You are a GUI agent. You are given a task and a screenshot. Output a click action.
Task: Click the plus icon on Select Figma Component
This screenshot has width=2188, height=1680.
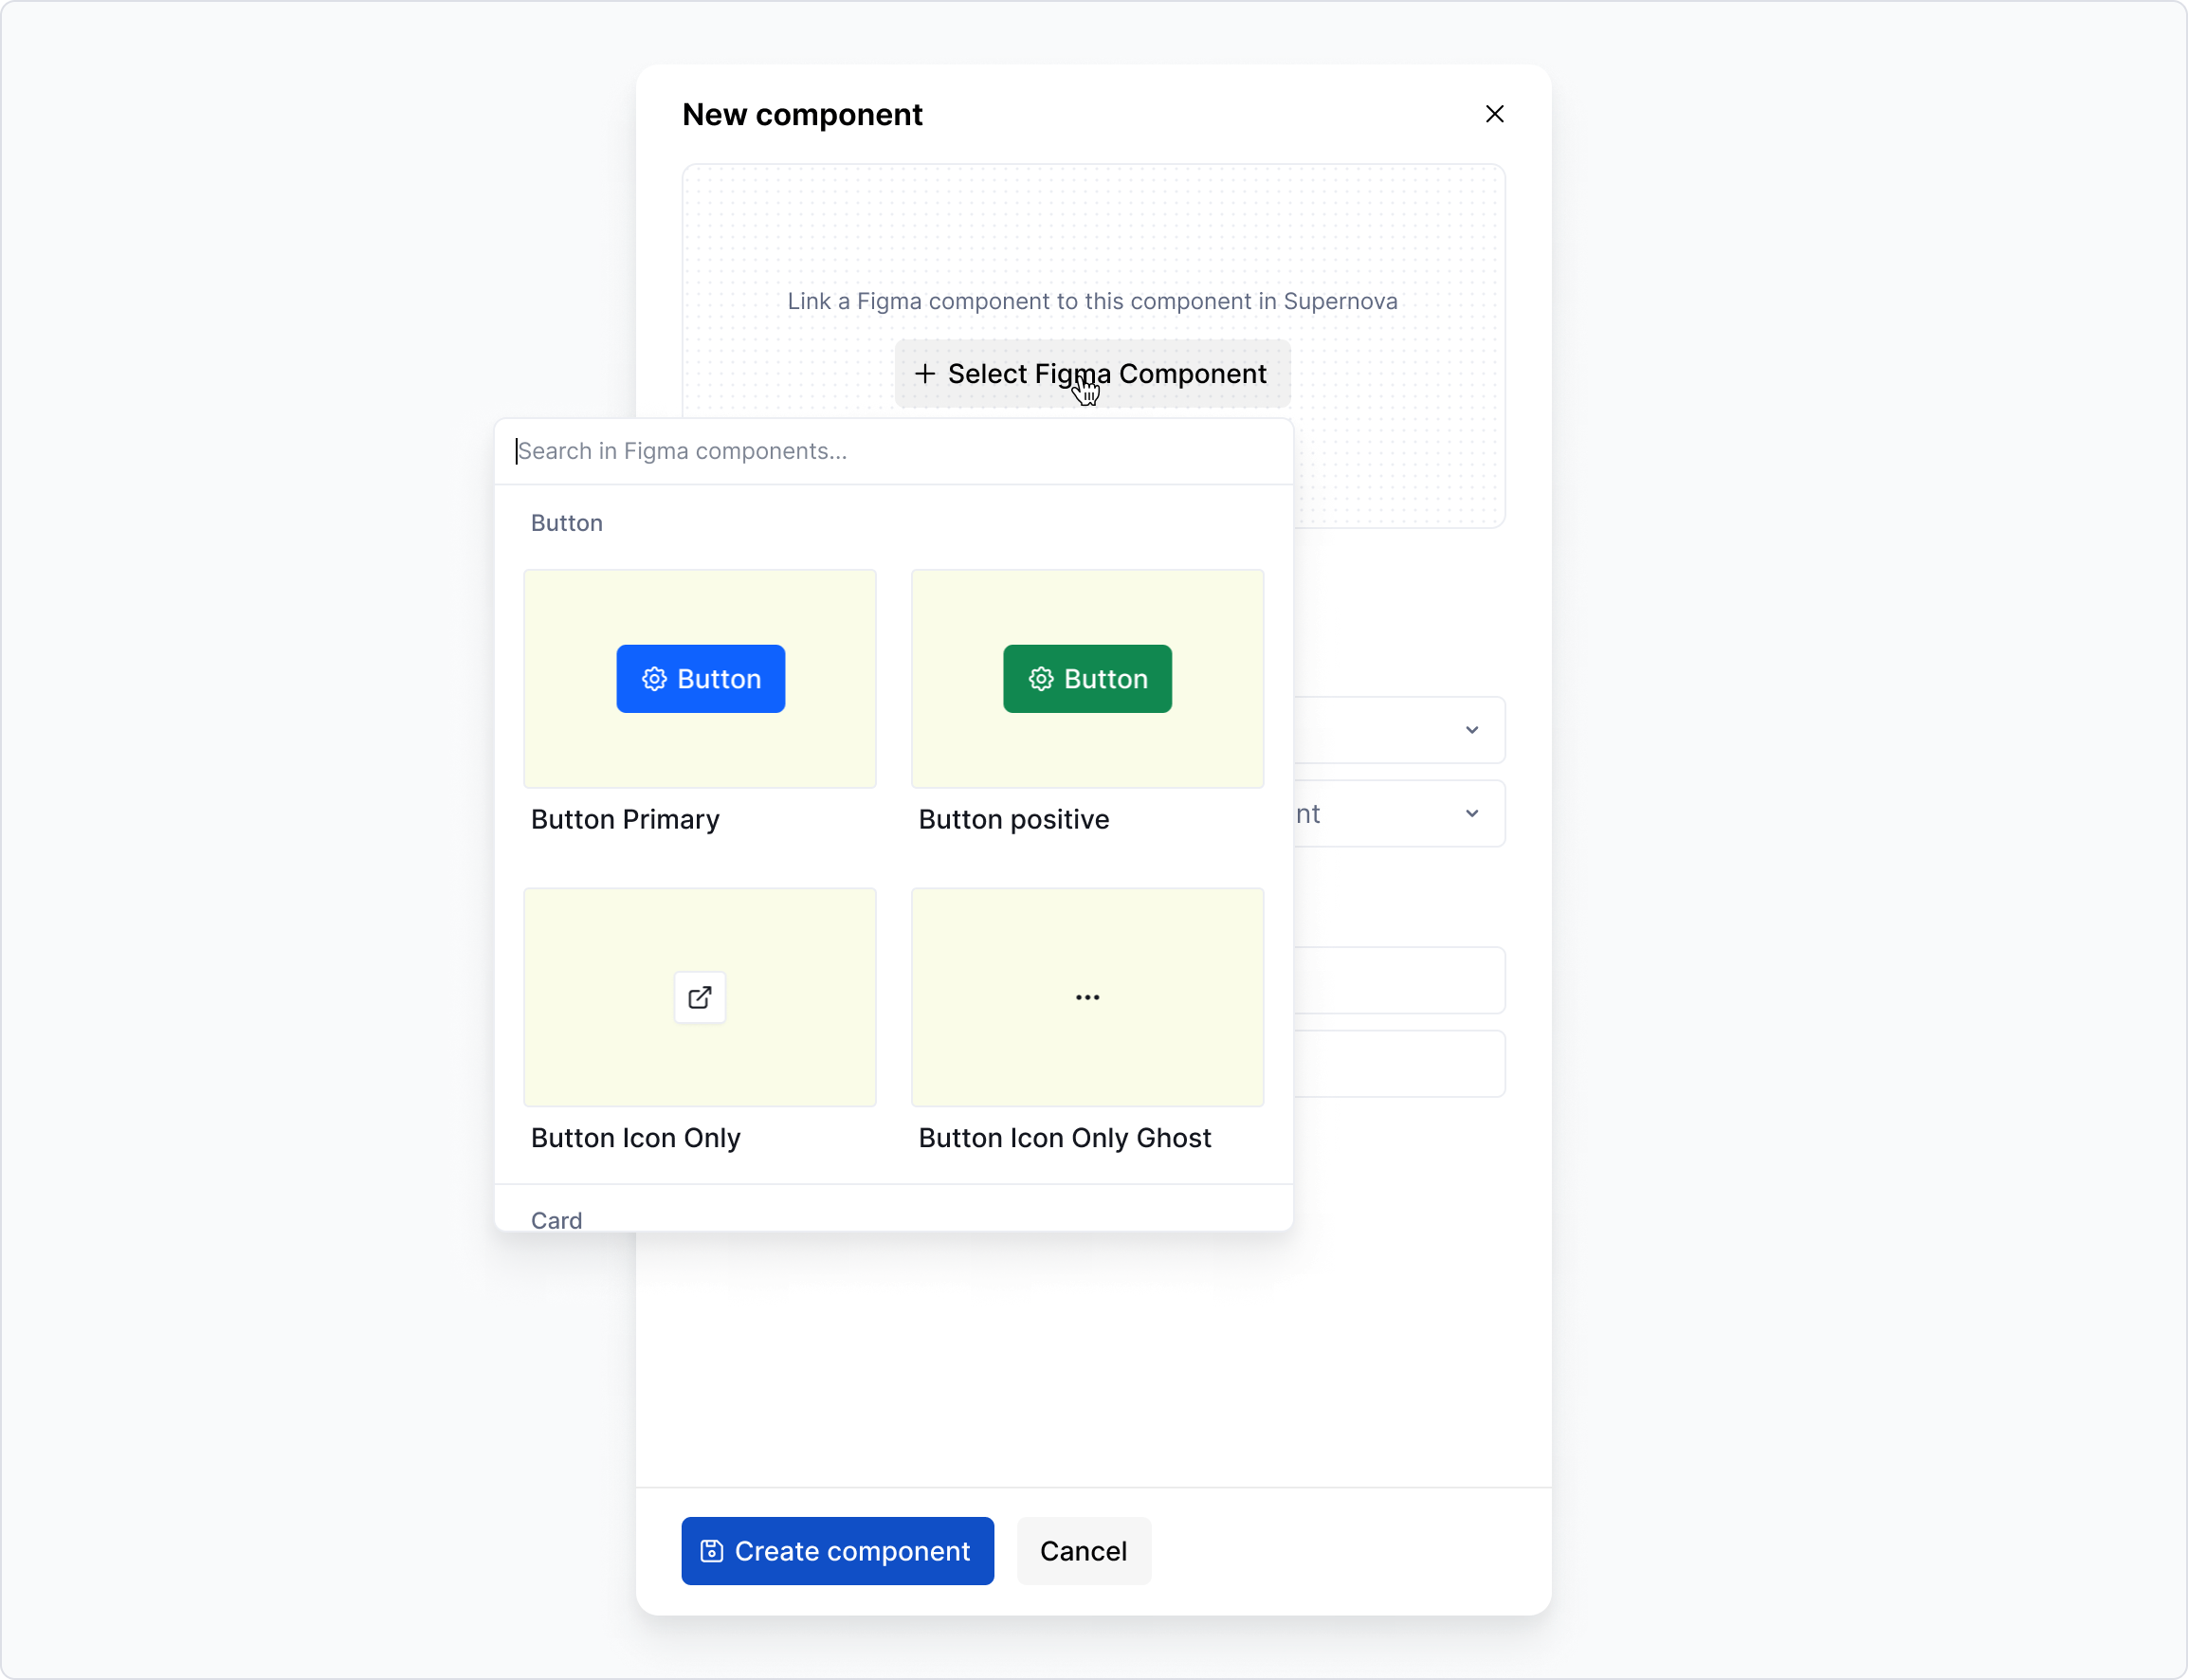click(925, 373)
